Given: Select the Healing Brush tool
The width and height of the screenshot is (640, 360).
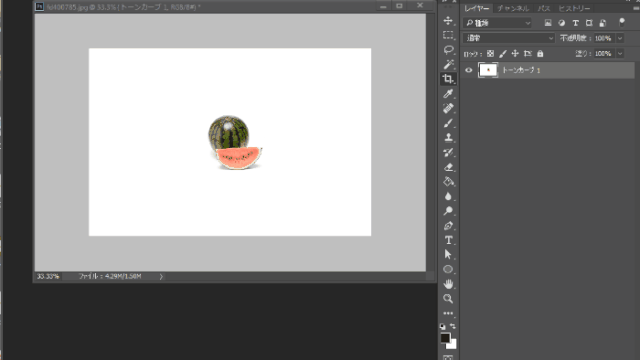Looking at the screenshot, I should tap(448, 109).
